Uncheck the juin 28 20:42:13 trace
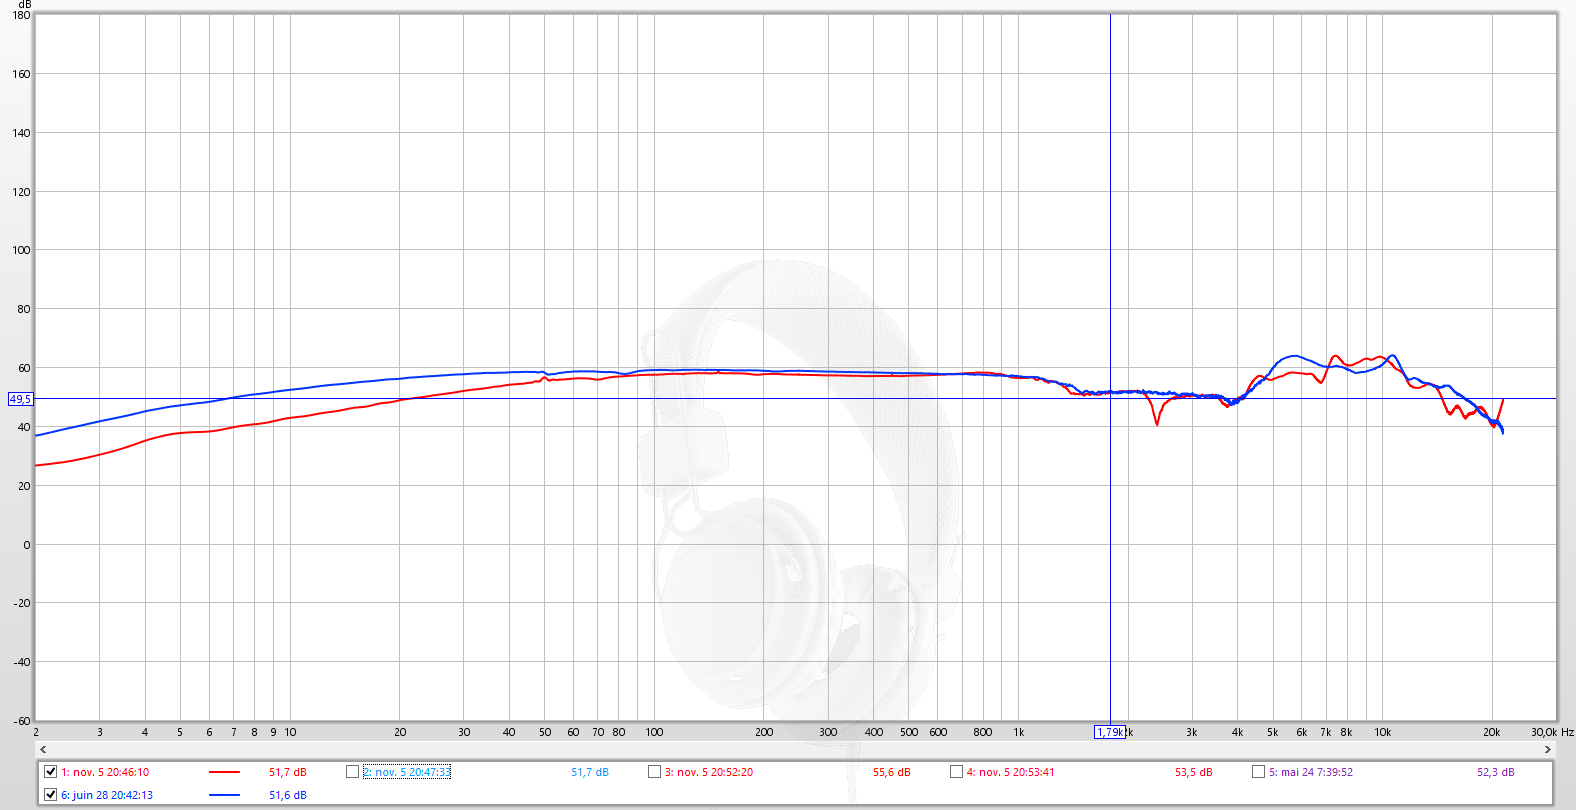This screenshot has width=1576, height=810. tap(50, 795)
